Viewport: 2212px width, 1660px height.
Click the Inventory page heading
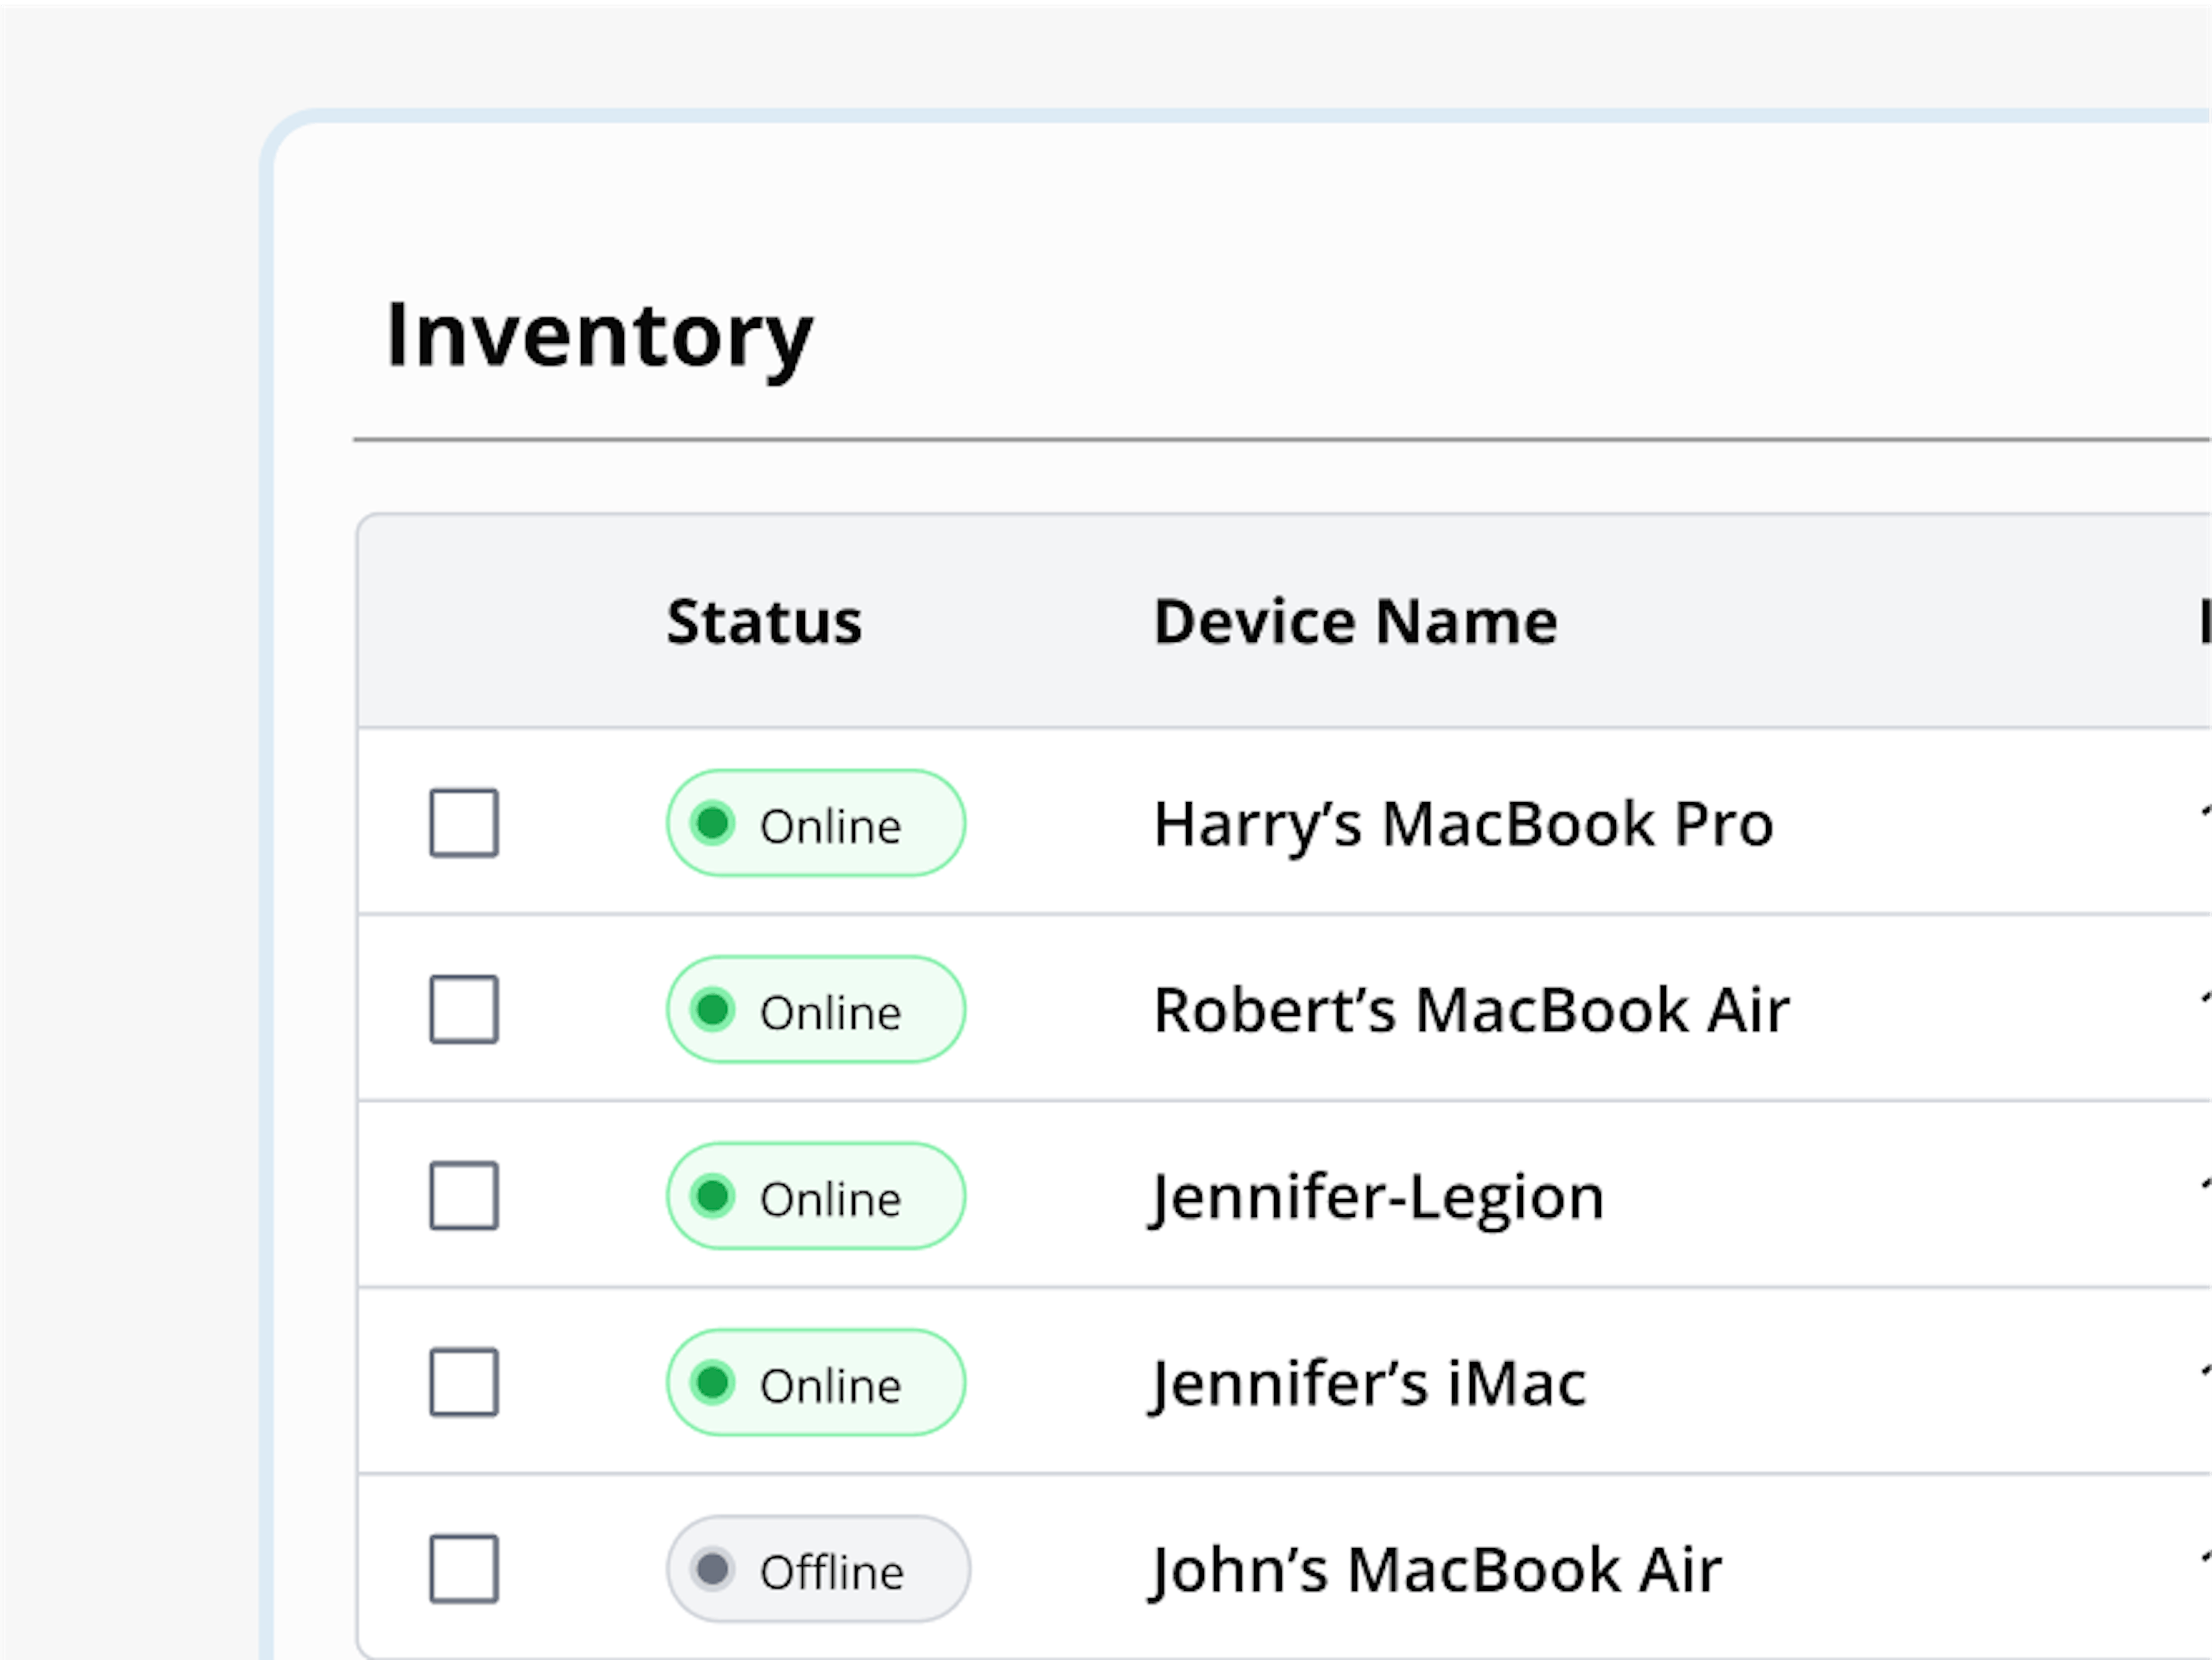(x=600, y=336)
